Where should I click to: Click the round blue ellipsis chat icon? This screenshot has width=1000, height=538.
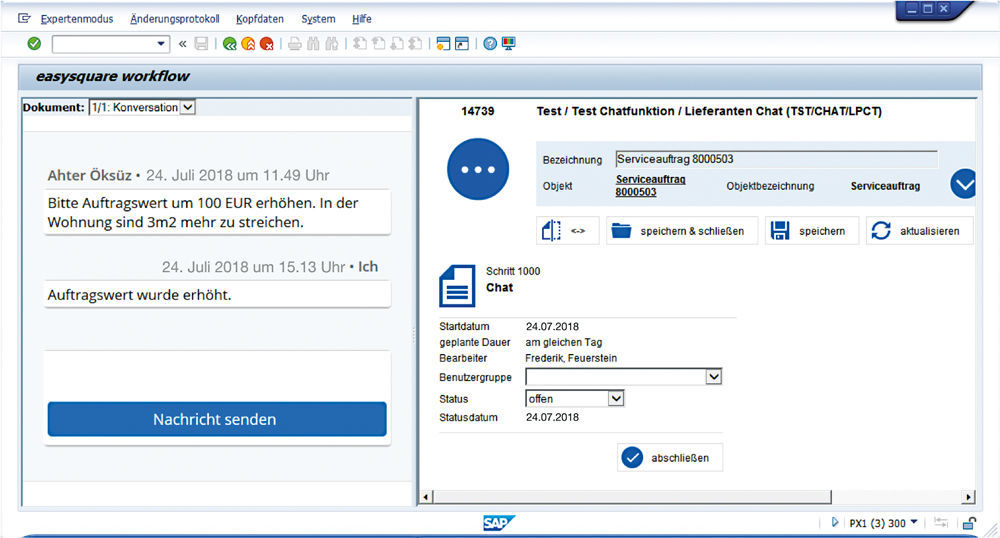(x=478, y=170)
